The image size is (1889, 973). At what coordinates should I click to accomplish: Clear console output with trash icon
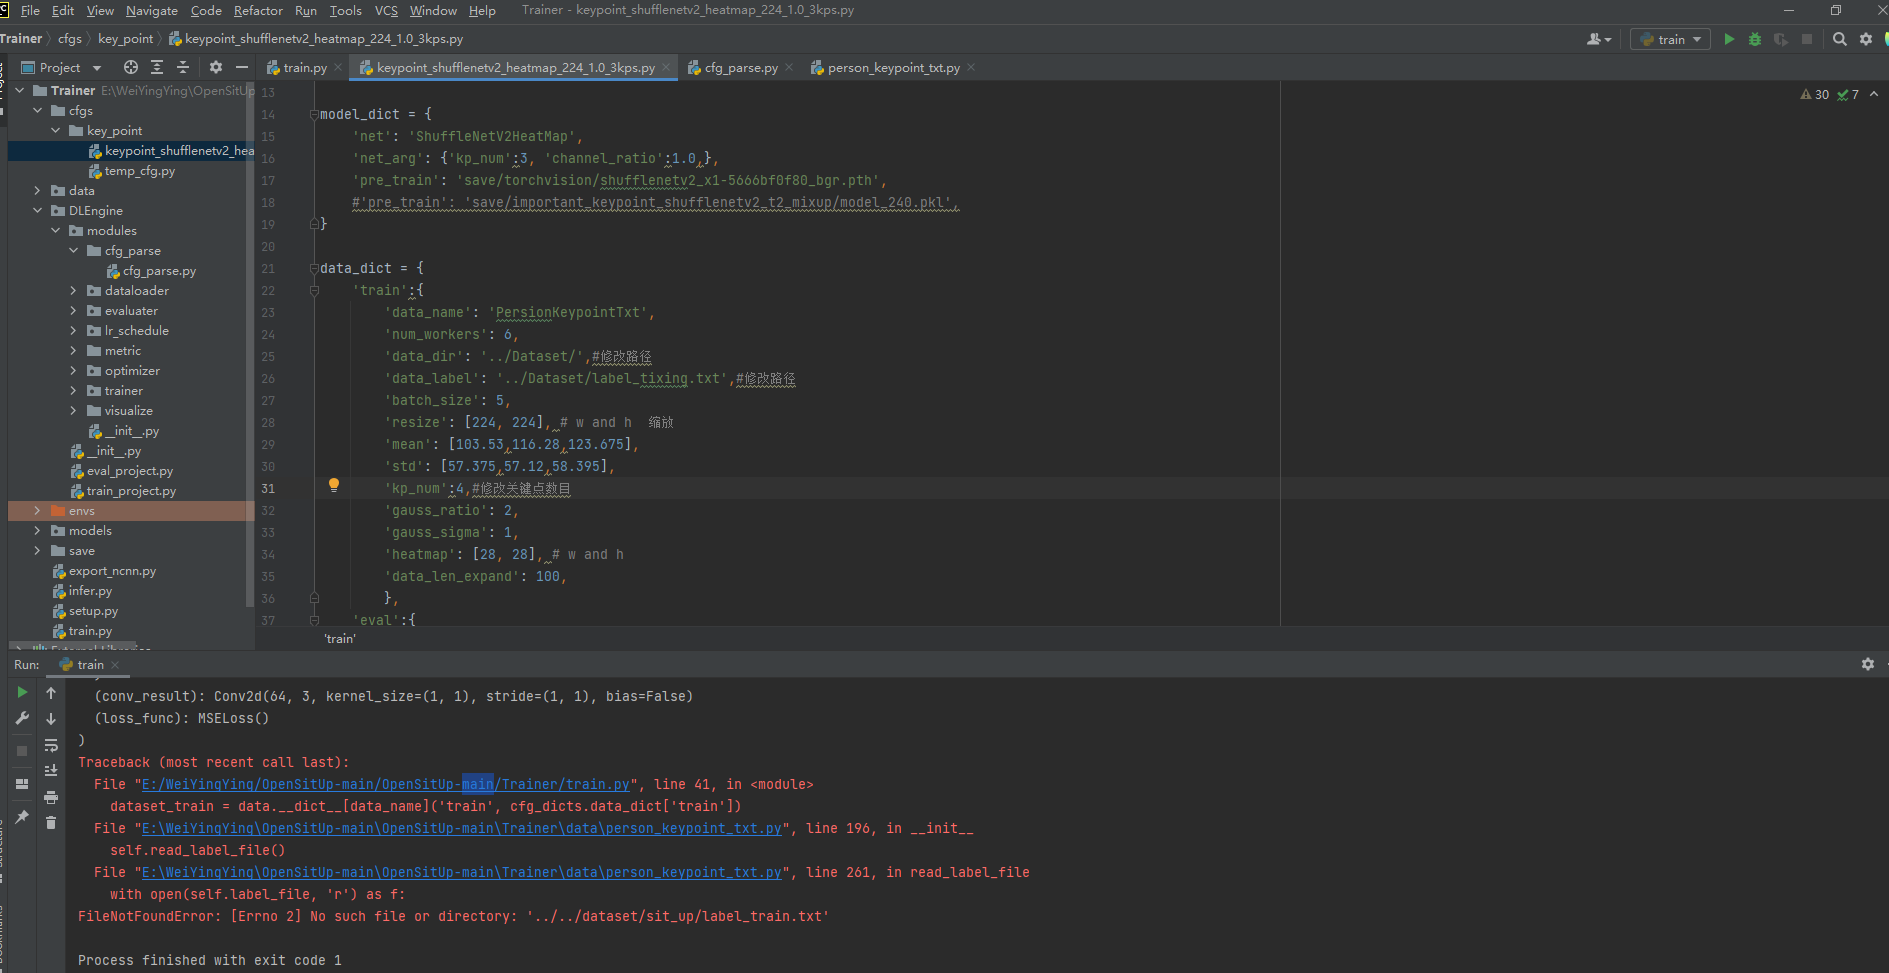click(x=51, y=822)
